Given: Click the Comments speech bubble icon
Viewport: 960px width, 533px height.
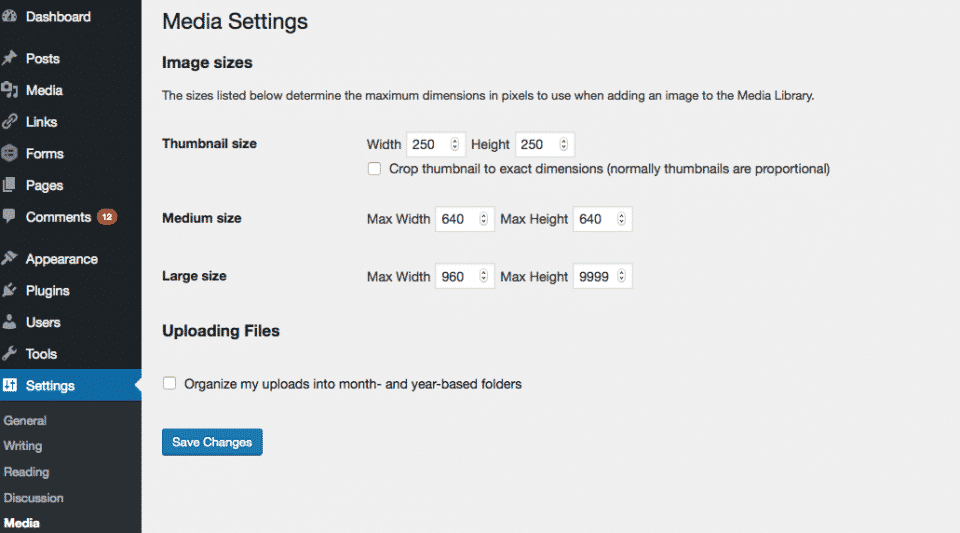Looking at the screenshot, I should [x=9, y=216].
